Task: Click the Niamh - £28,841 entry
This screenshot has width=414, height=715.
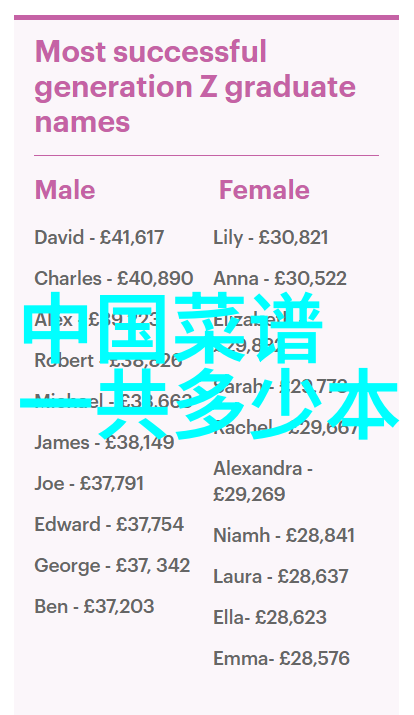Action: (284, 535)
